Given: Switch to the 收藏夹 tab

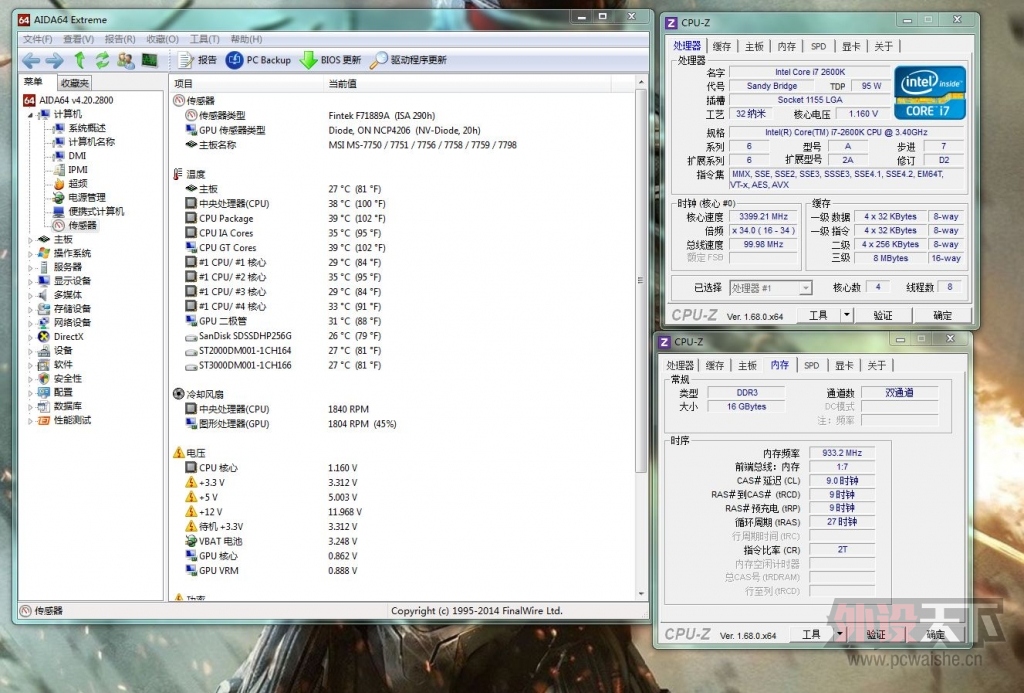Looking at the screenshot, I should point(74,83).
